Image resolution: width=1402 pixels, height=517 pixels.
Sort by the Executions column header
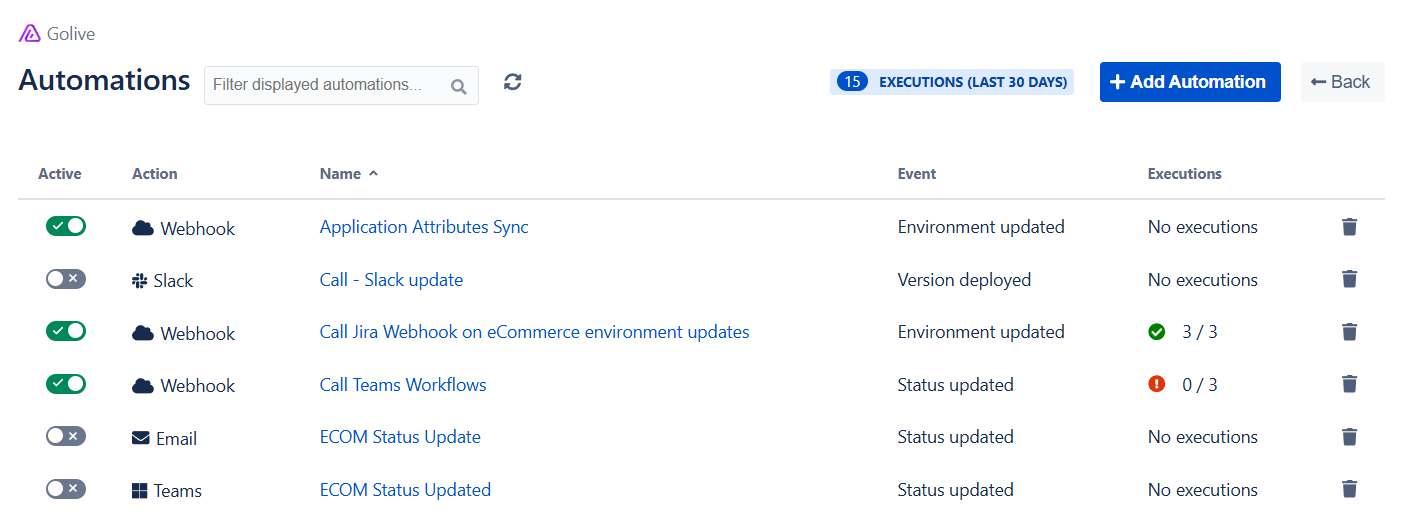tap(1185, 174)
